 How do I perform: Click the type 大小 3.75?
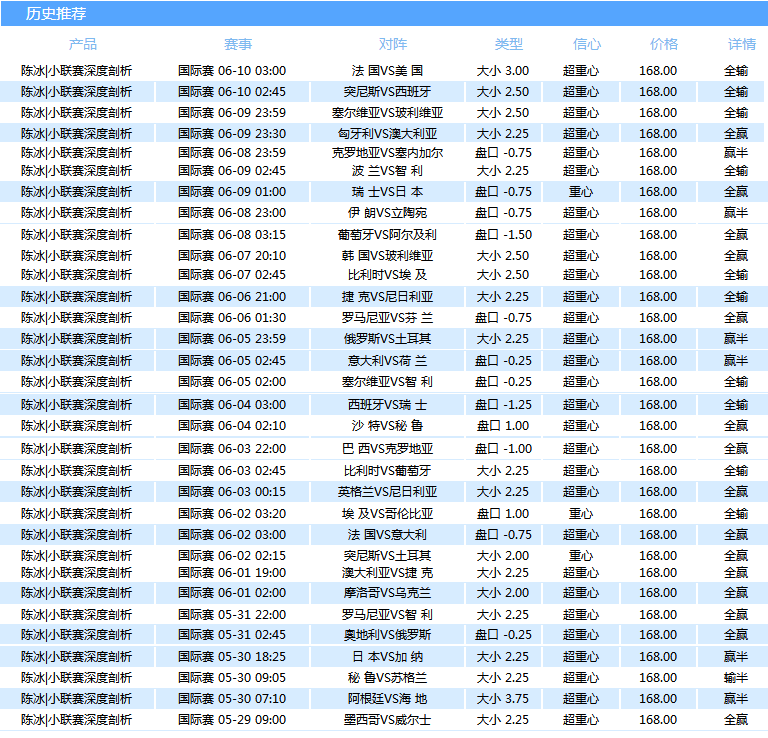click(x=503, y=699)
